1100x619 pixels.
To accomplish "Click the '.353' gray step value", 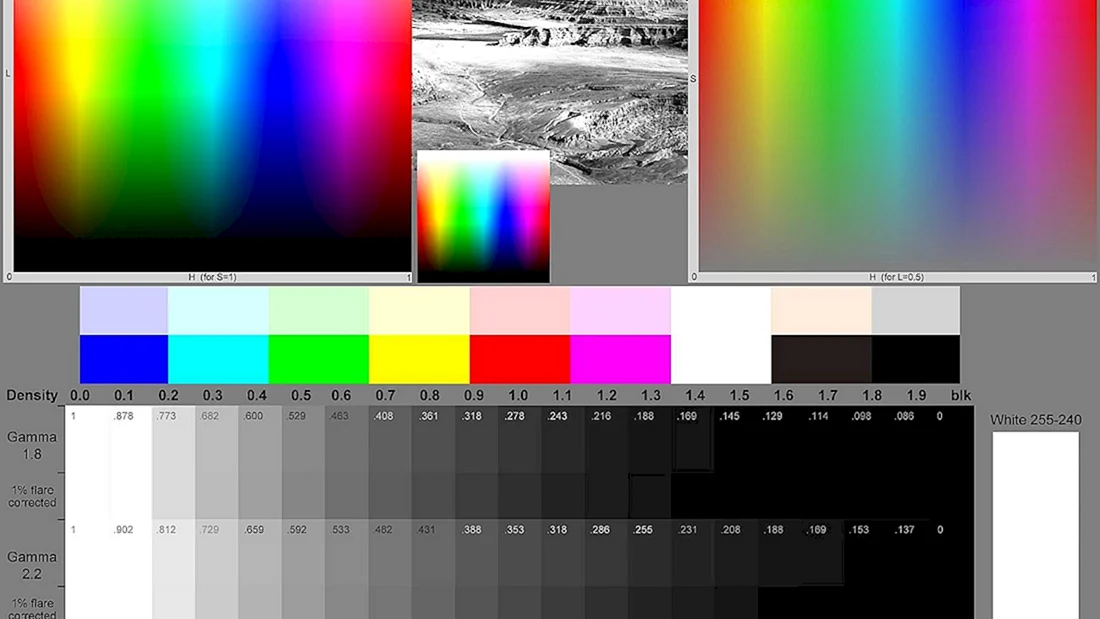I will [x=514, y=530].
